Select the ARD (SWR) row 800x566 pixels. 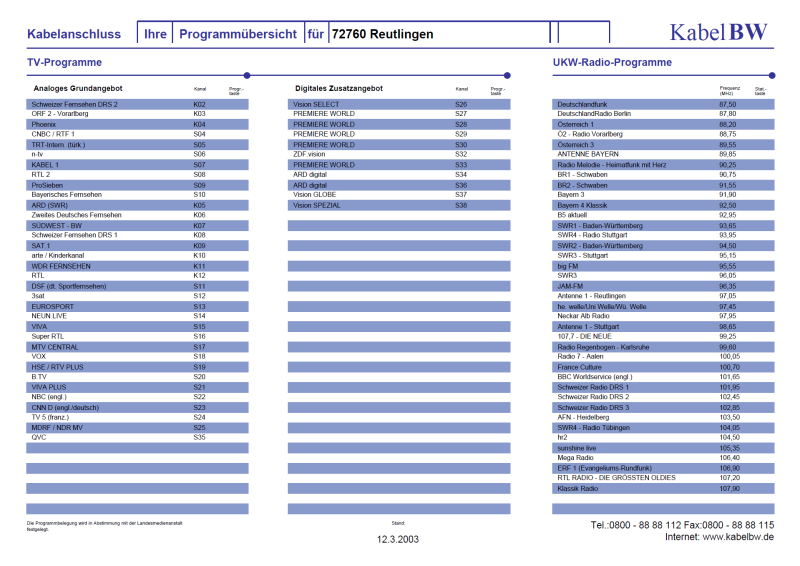pyautogui.click(x=137, y=205)
